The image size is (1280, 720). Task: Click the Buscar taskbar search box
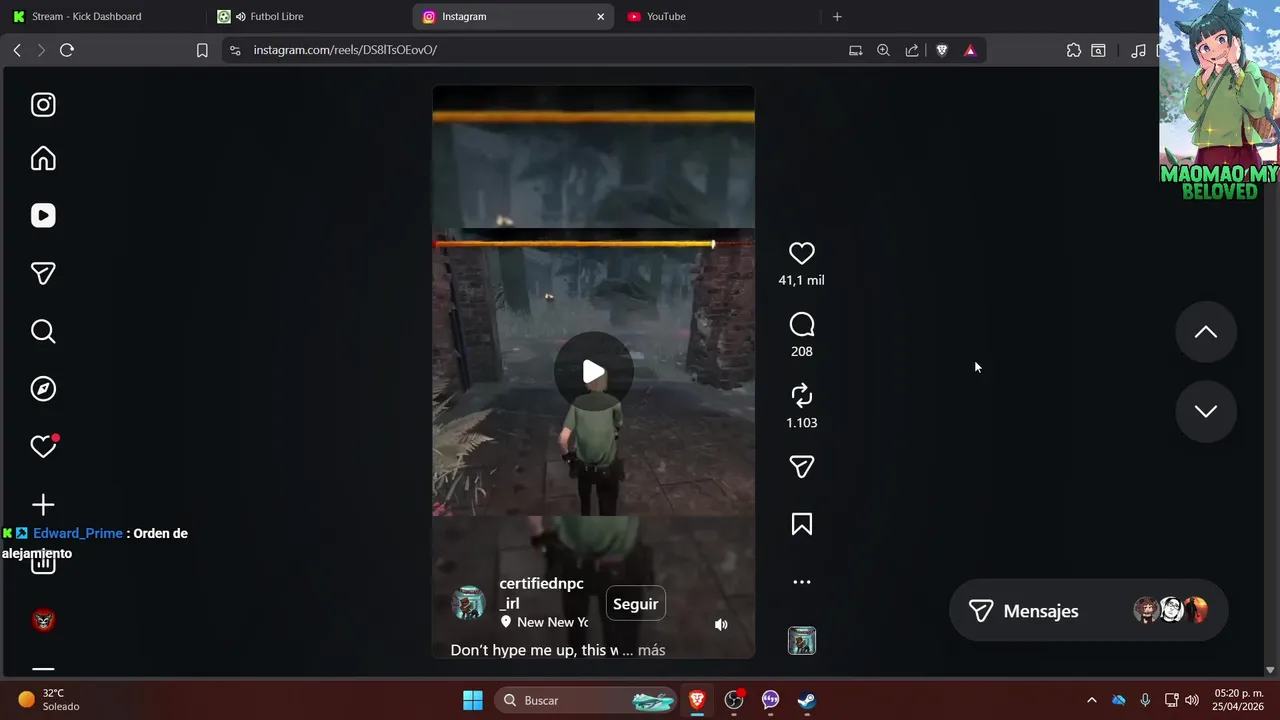[x=587, y=700]
